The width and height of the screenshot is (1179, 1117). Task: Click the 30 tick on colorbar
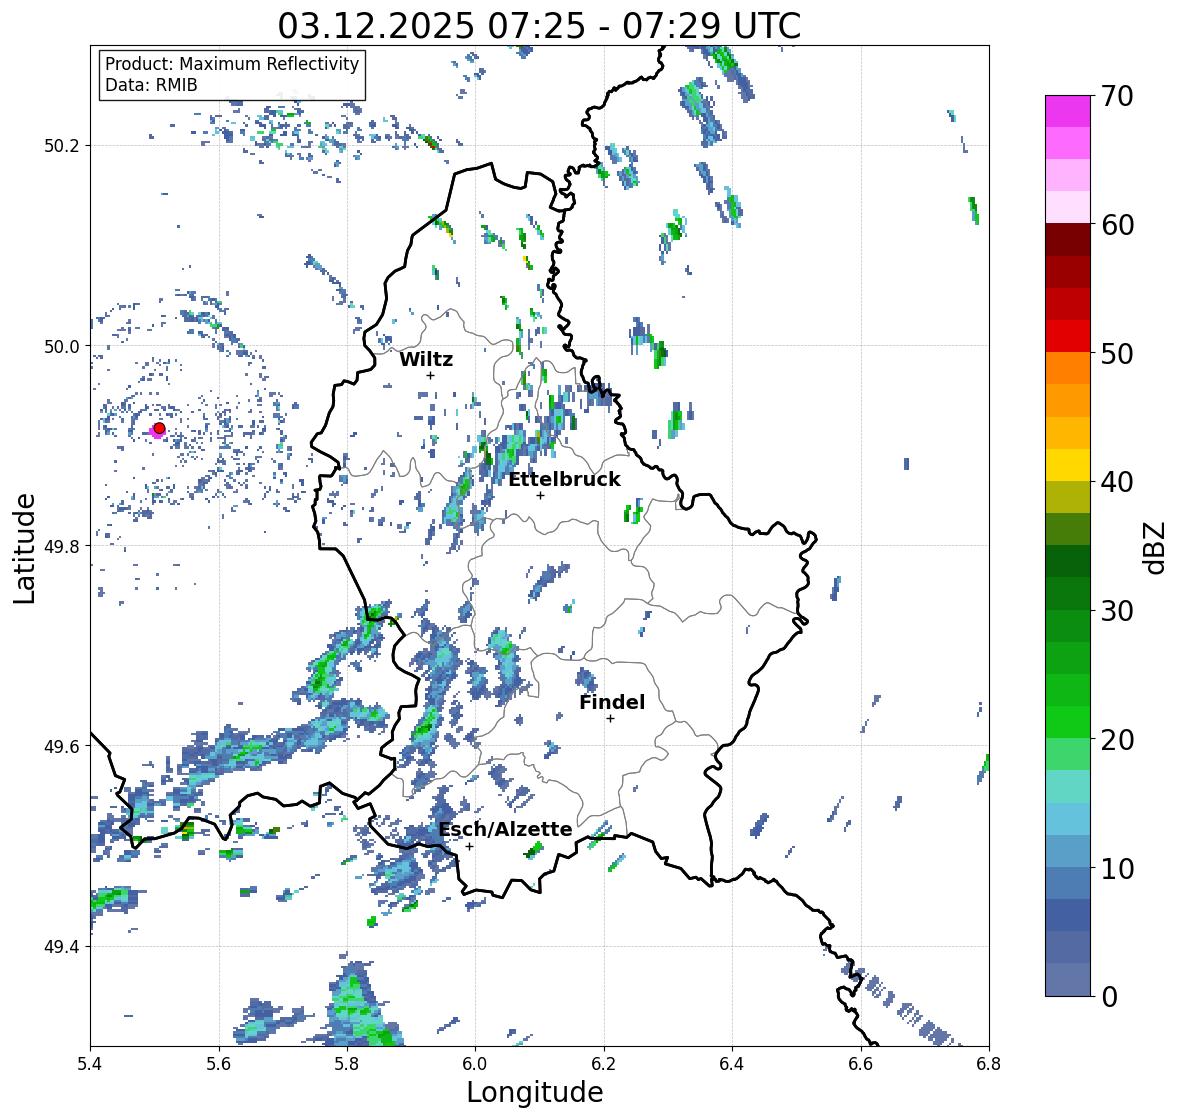1117,611
